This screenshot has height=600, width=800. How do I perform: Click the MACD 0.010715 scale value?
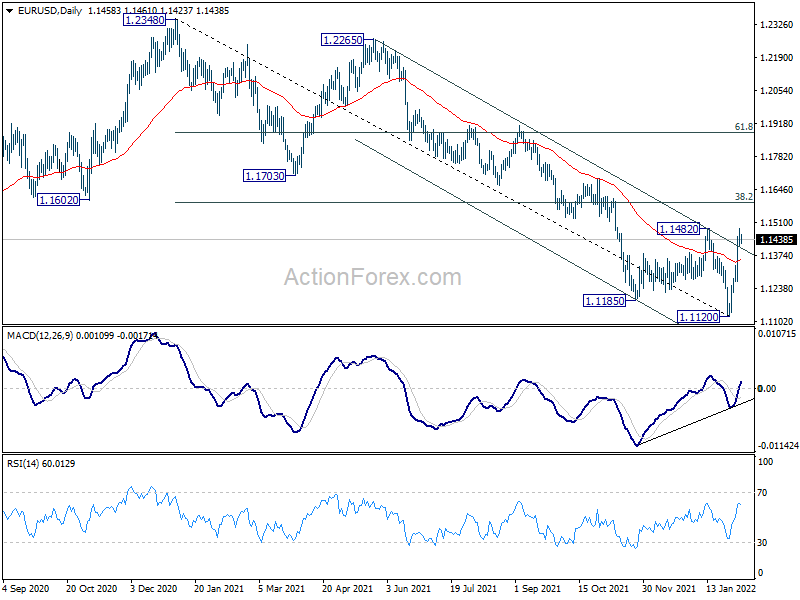(x=777, y=334)
